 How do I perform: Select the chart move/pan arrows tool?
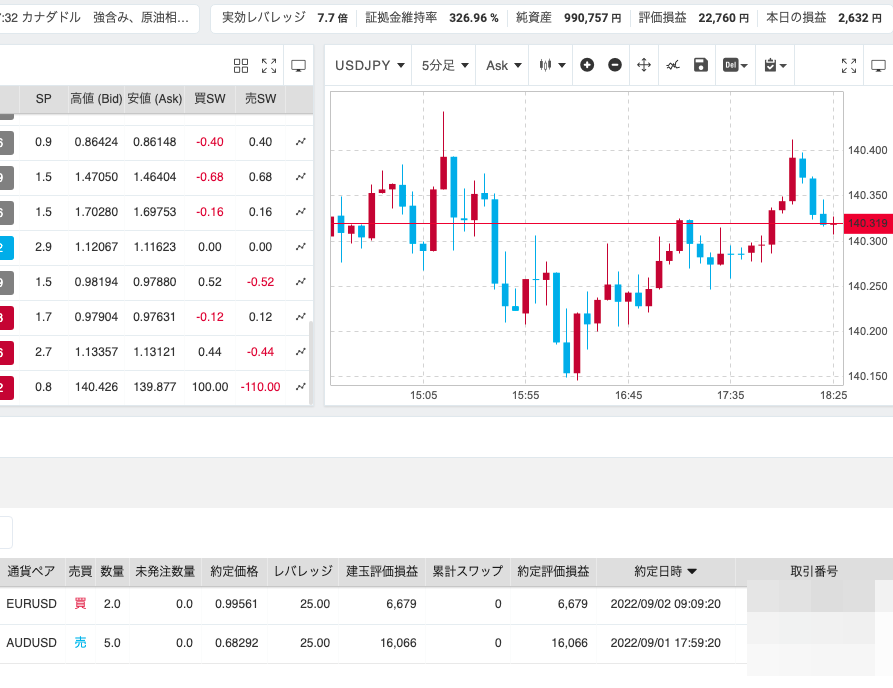coord(644,65)
